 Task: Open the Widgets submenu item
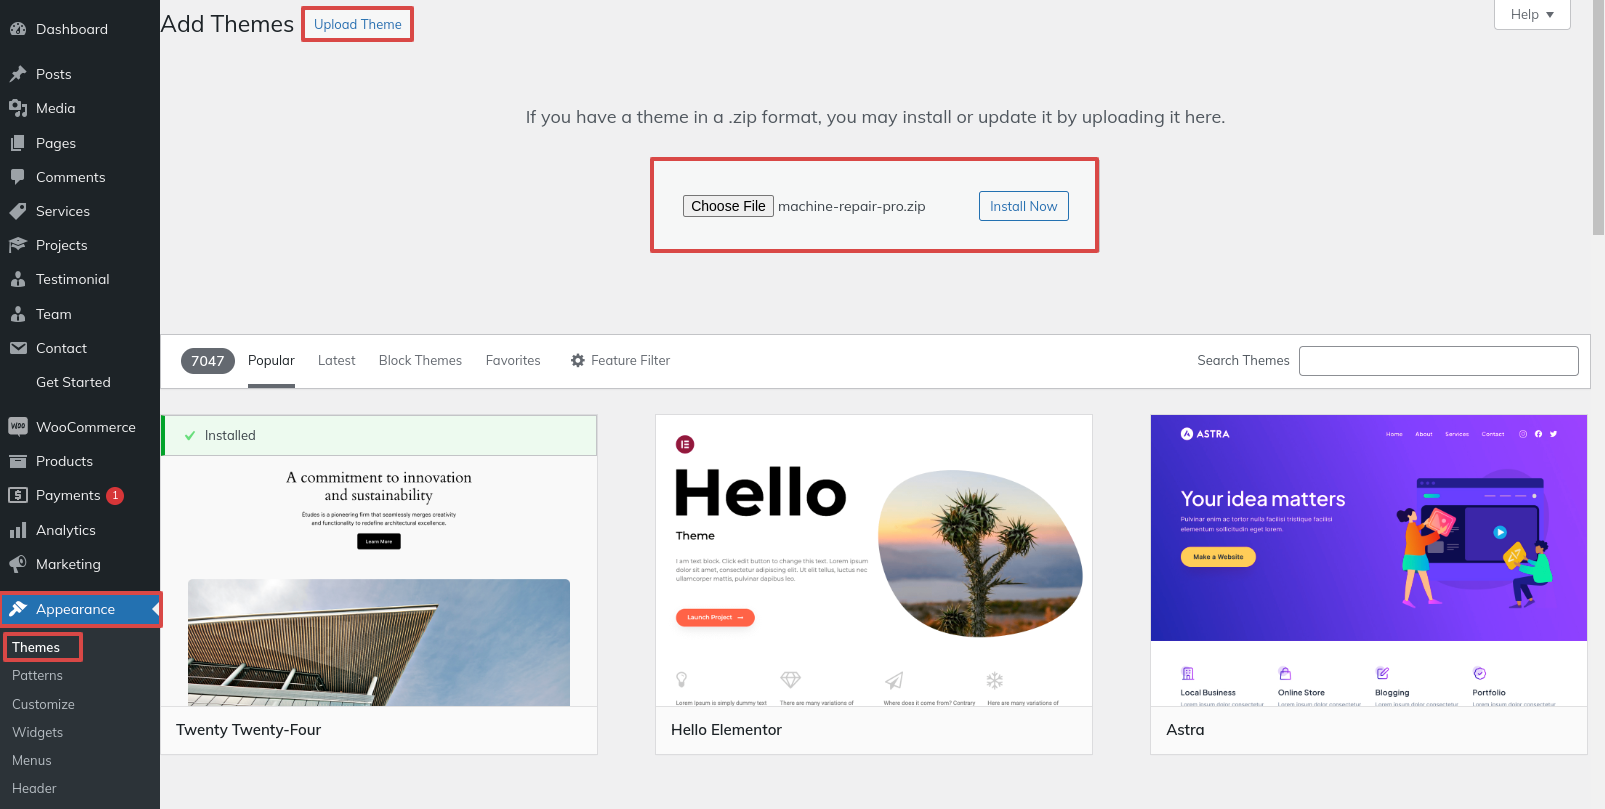37,732
